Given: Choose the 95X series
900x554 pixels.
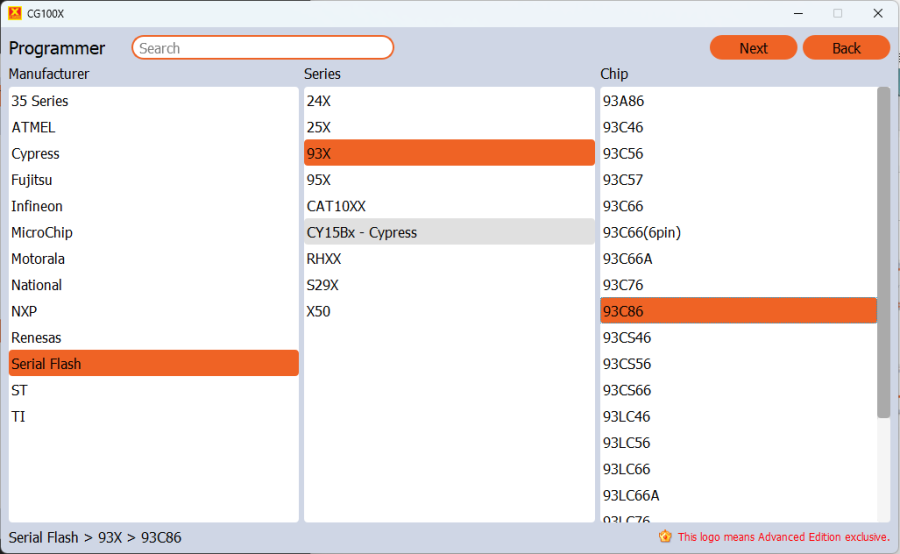Looking at the screenshot, I should 319,180.
